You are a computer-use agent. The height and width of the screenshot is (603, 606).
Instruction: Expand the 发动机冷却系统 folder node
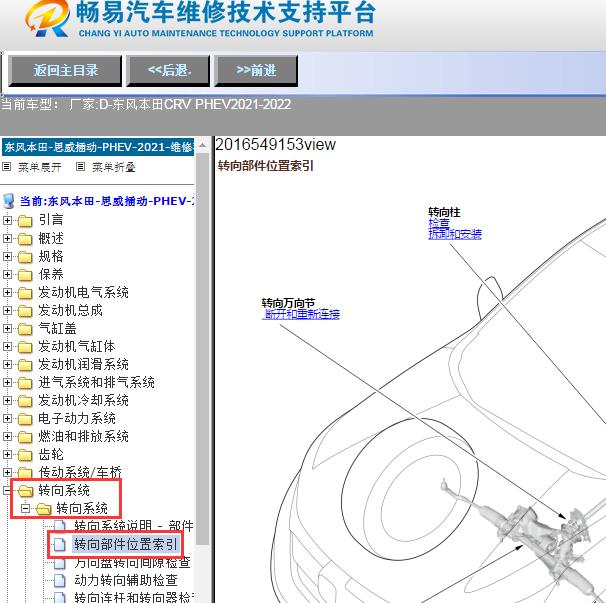click(x=7, y=400)
